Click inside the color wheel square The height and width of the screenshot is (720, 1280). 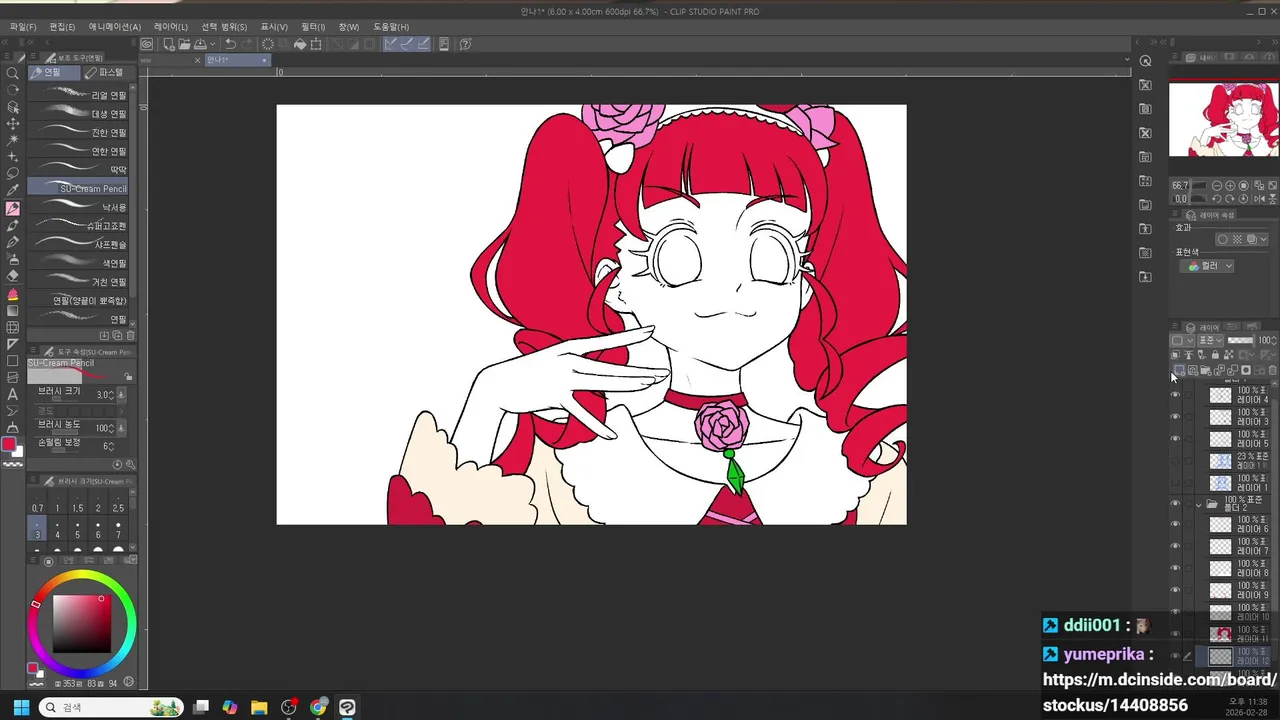click(81, 624)
